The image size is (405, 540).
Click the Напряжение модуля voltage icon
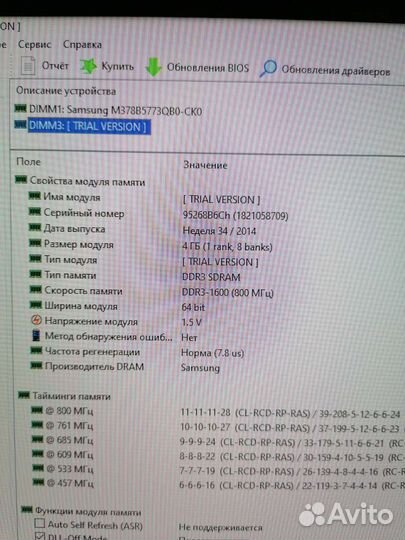36,320
